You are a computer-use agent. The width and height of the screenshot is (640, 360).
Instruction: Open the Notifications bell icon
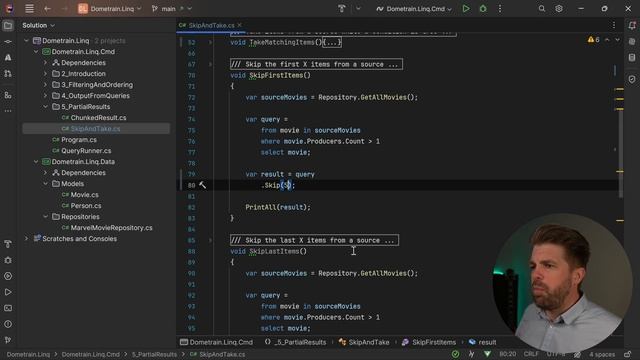click(x=632, y=26)
